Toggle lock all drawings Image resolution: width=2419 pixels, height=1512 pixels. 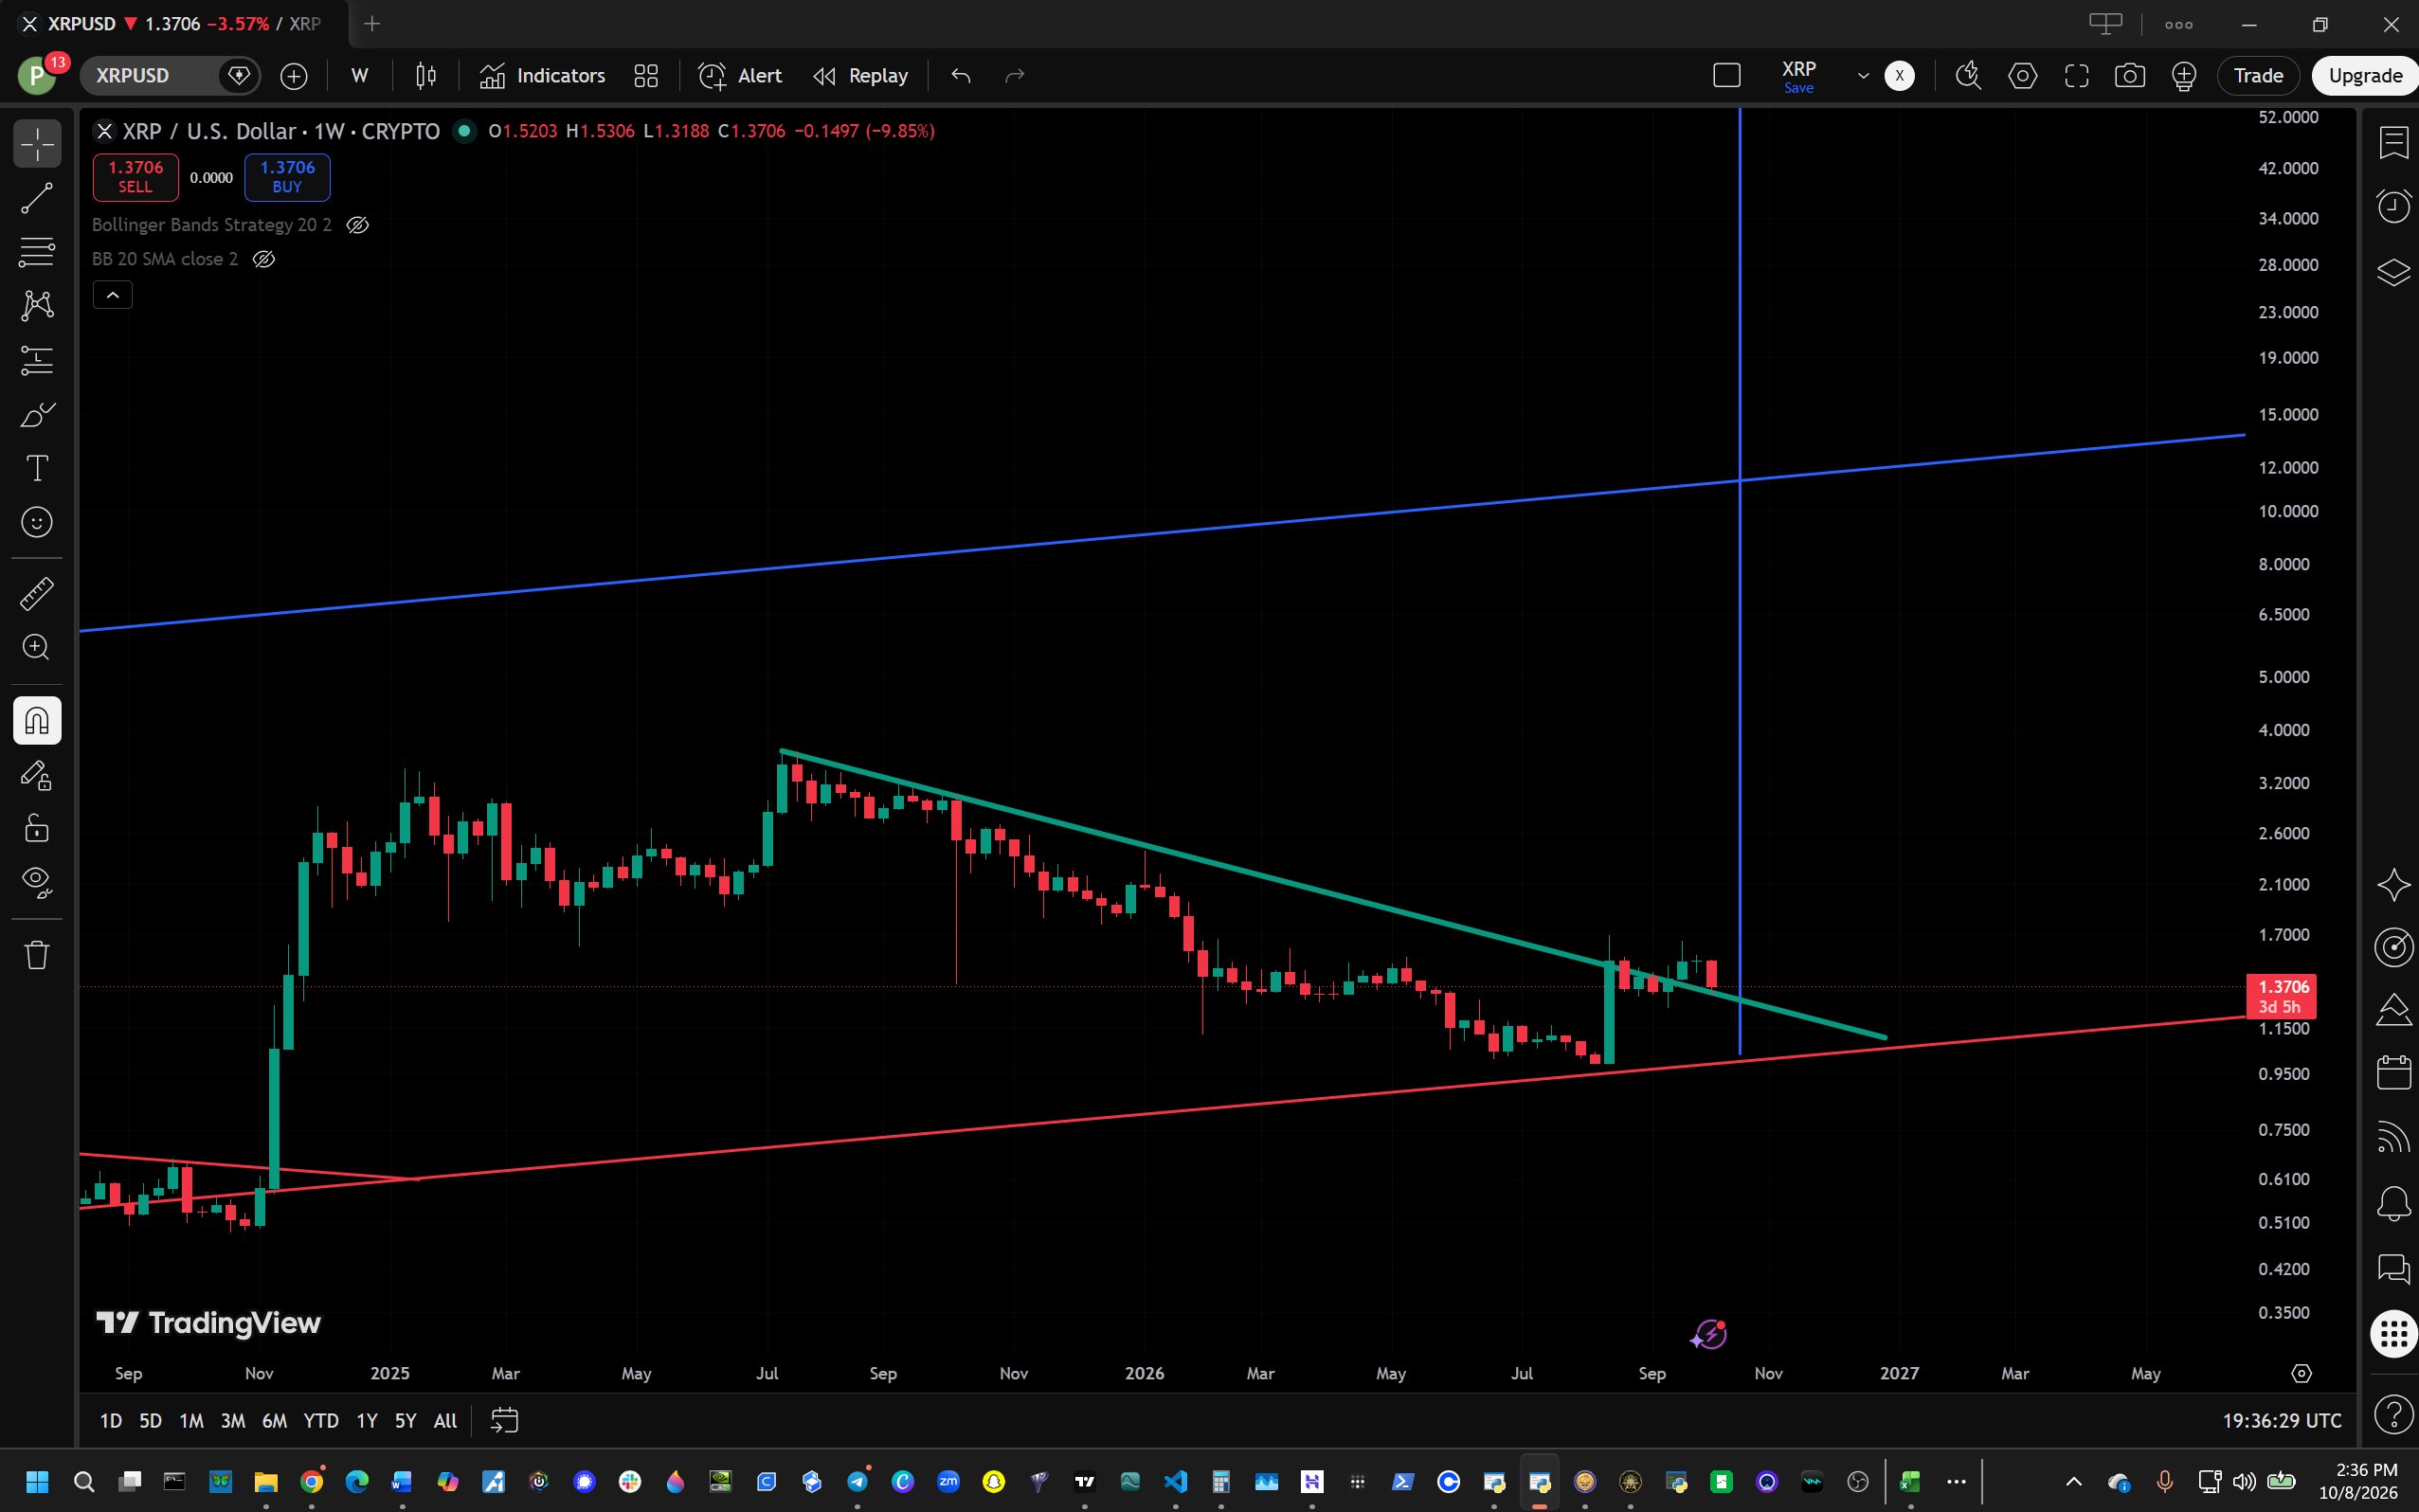(37, 829)
